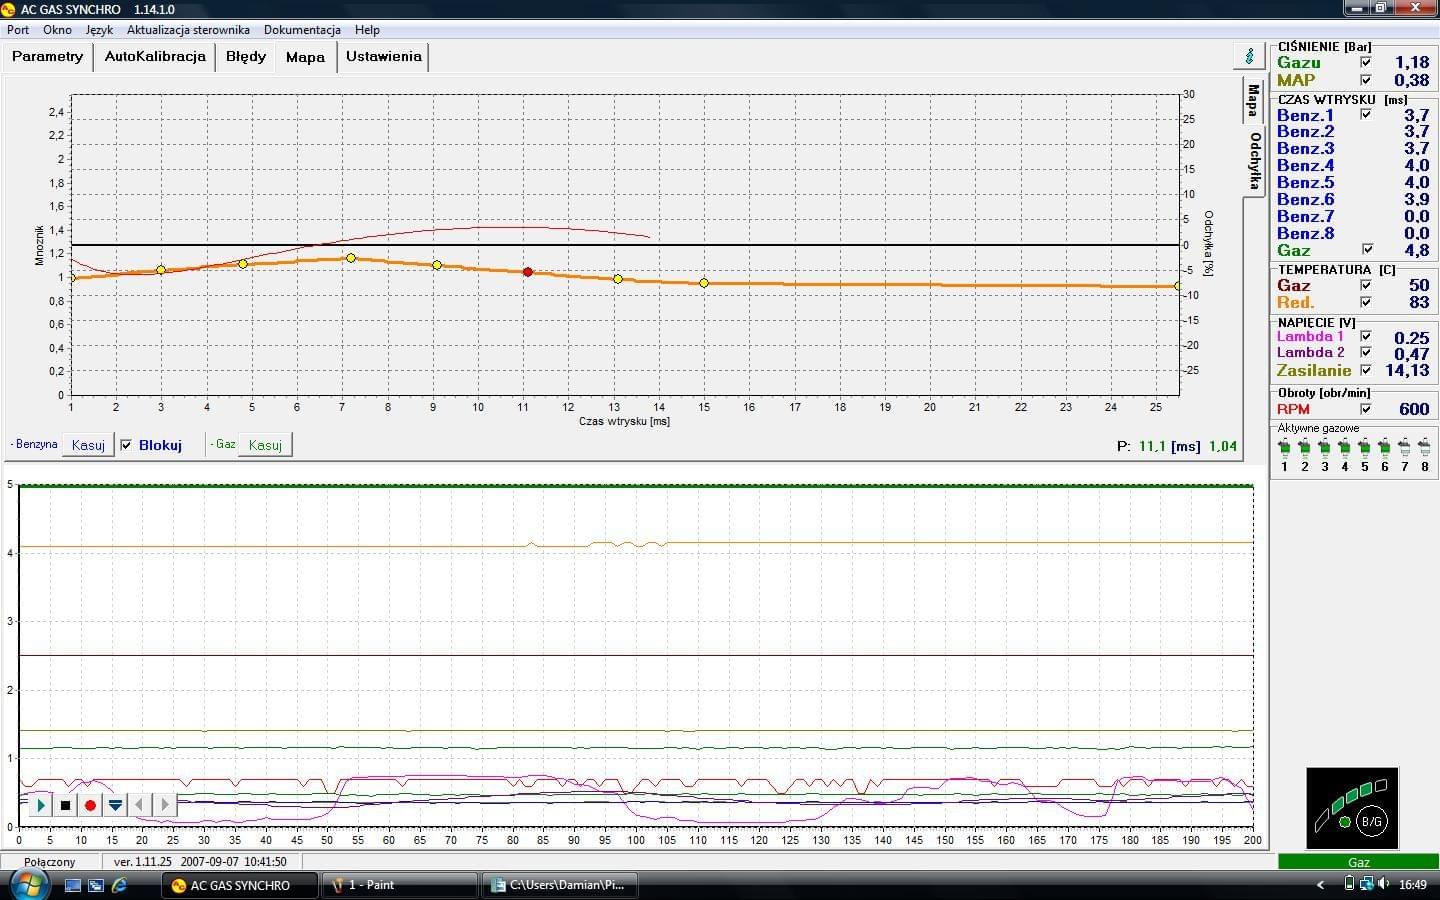Click the blue down-arrow load button

pos(116,805)
